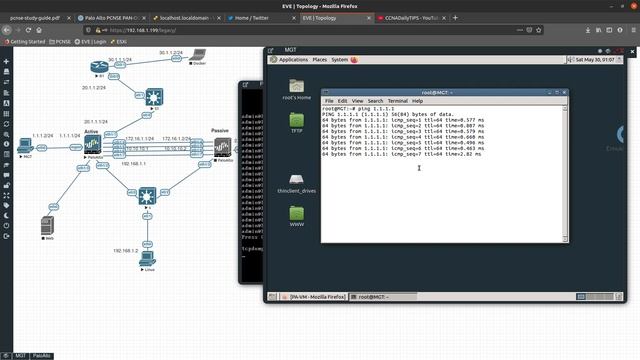Switch to Home / Twitter tab

[x=261, y=18]
